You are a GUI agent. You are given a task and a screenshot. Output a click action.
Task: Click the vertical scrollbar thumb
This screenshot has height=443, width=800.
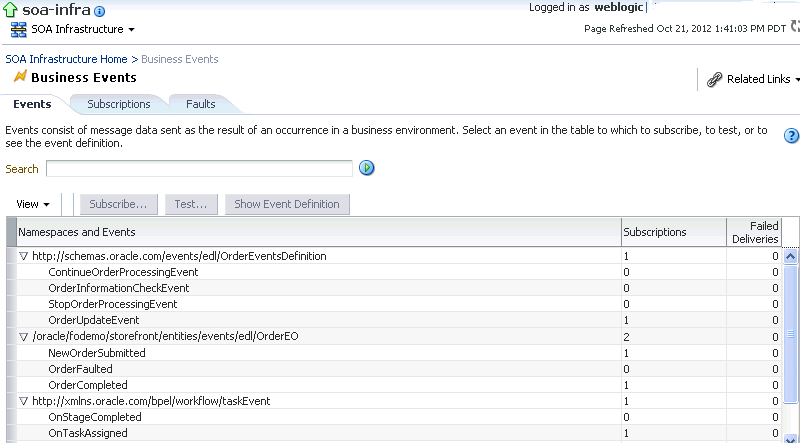point(790,333)
